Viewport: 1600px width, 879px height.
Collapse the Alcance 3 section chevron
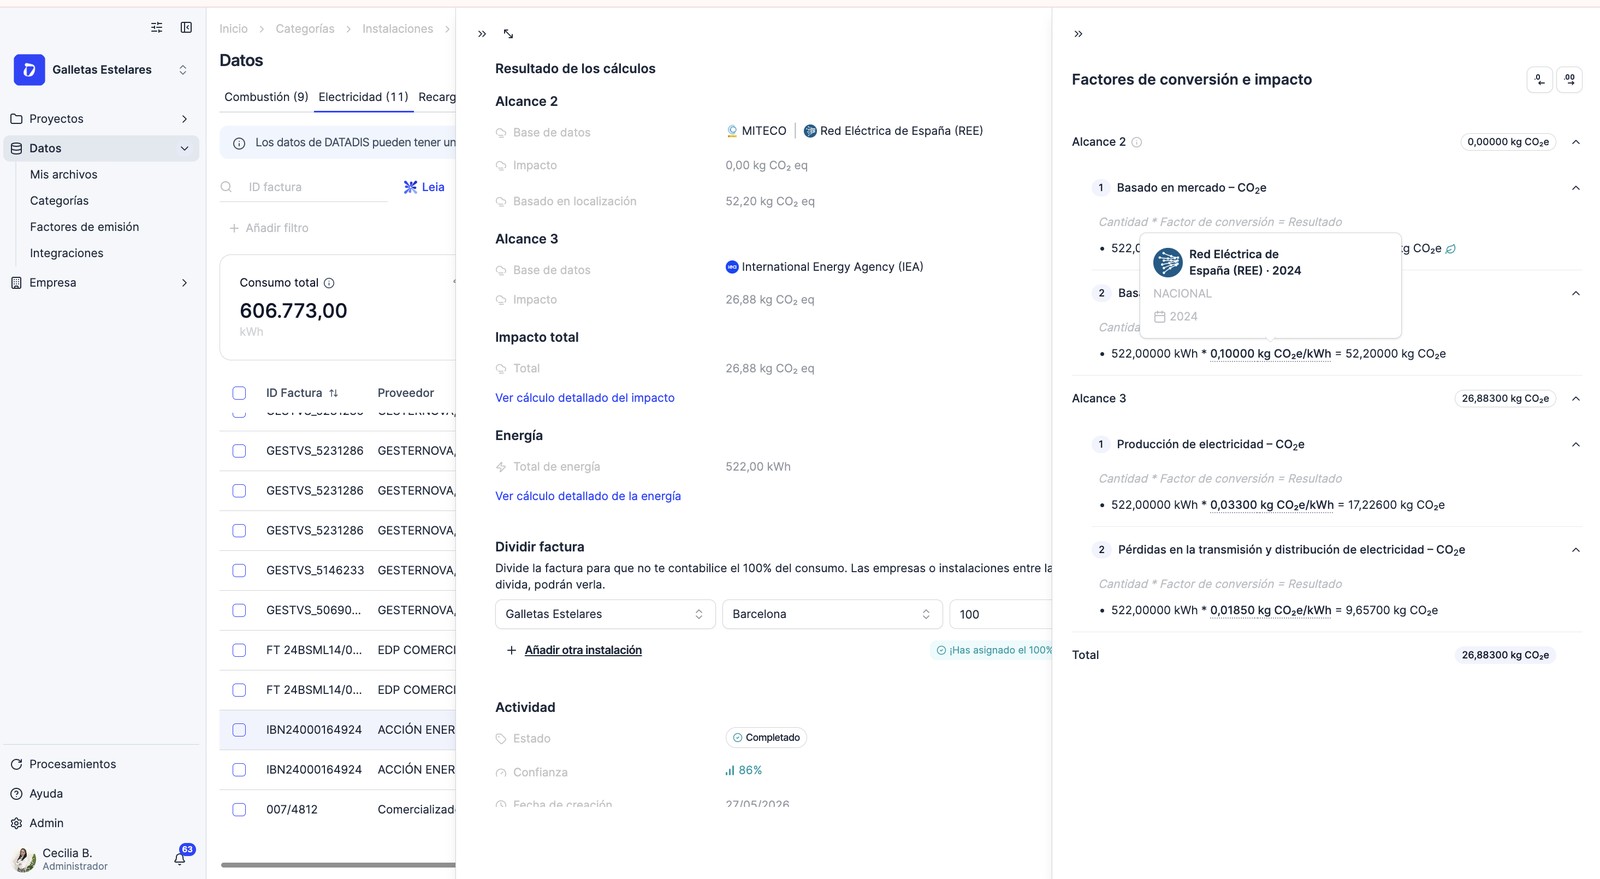coord(1576,398)
